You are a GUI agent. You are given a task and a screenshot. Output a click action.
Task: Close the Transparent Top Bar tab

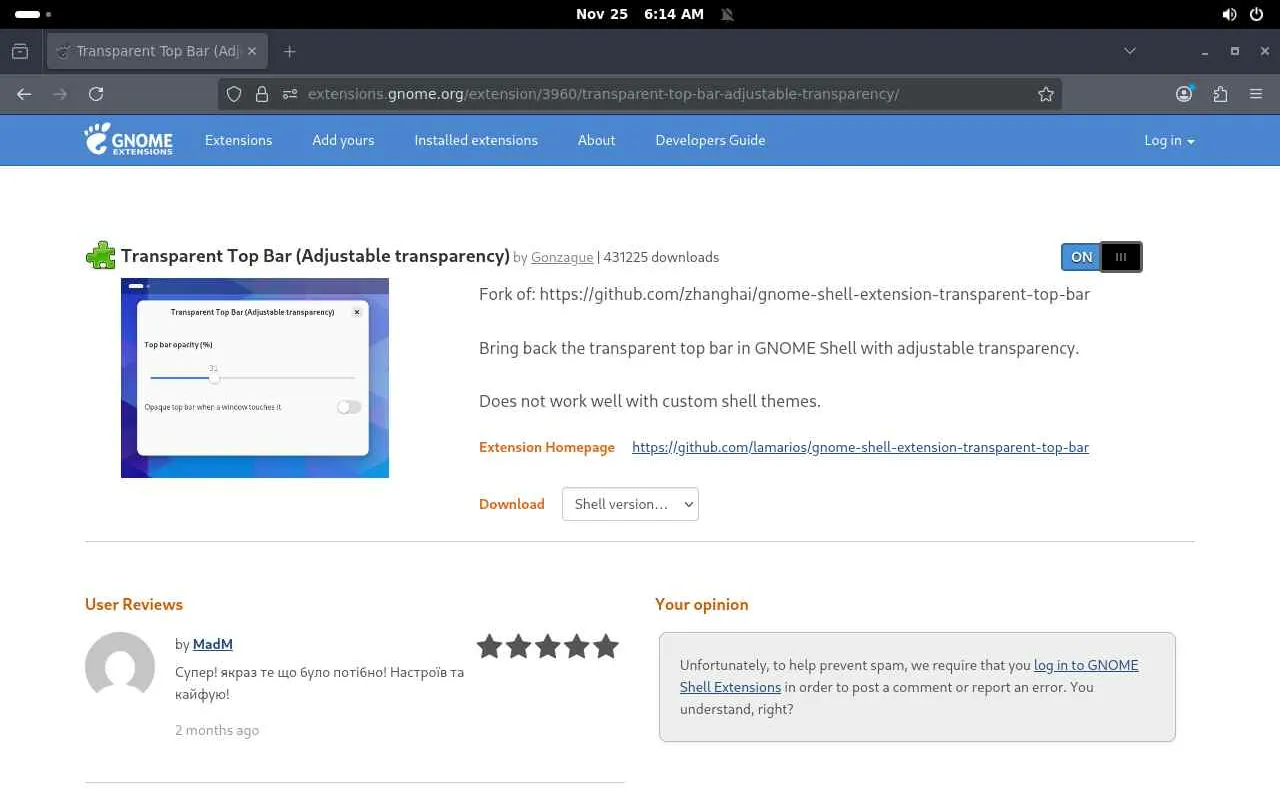coord(252,51)
